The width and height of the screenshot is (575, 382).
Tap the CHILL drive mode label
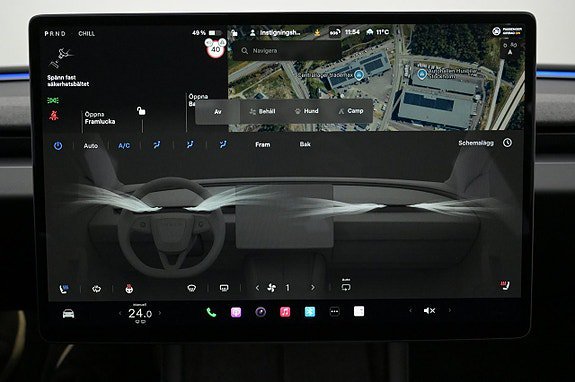[87, 33]
